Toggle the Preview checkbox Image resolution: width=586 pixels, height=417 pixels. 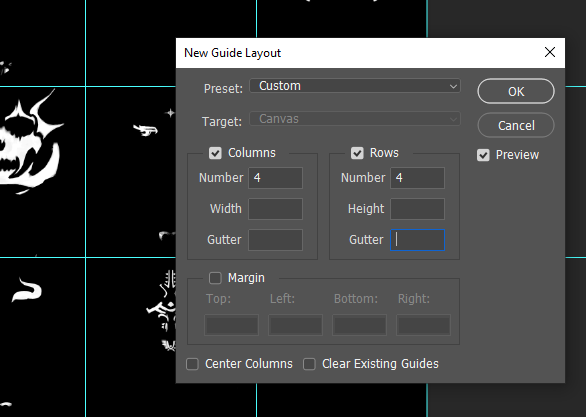(x=483, y=155)
